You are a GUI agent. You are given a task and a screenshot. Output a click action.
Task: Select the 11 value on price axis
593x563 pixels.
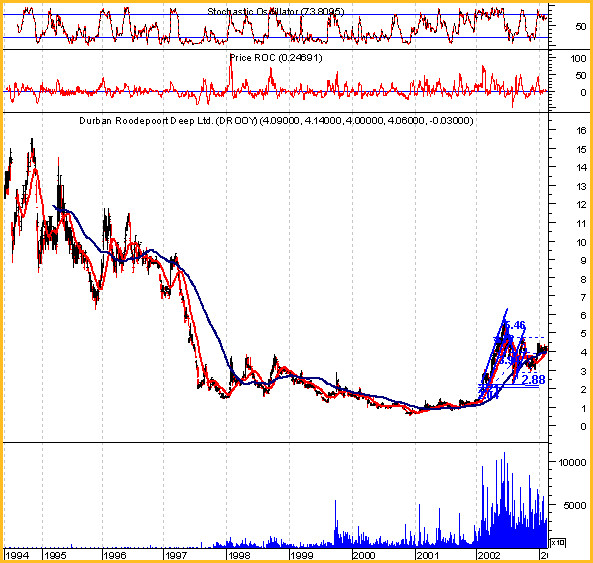pos(581,223)
